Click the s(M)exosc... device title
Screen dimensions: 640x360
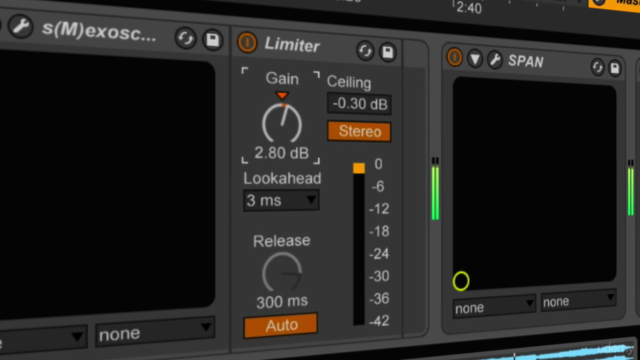(99, 31)
